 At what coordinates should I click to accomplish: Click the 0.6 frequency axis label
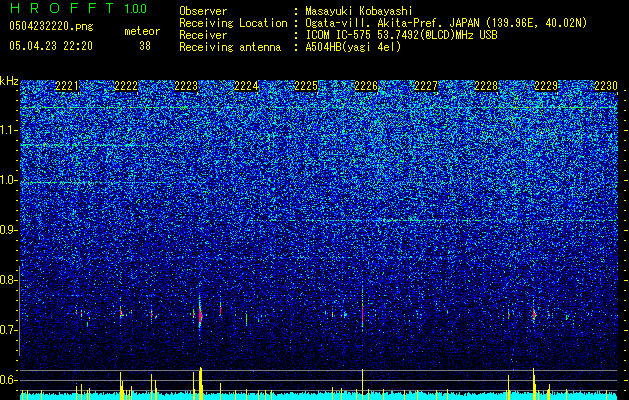(8, 380)
